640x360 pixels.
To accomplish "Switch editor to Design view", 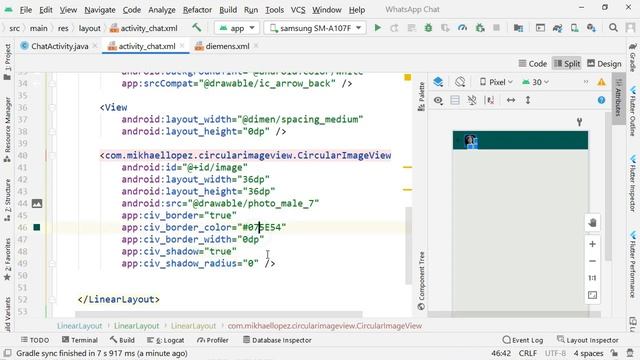I will 604,64.
